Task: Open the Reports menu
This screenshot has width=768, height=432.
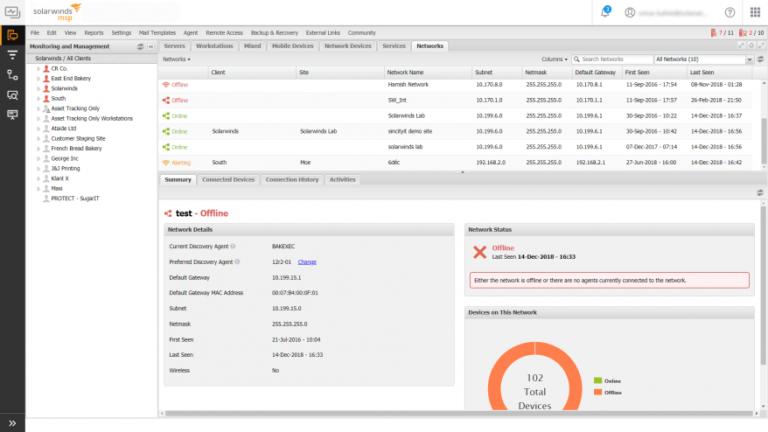Action: [x=94, y=32]
